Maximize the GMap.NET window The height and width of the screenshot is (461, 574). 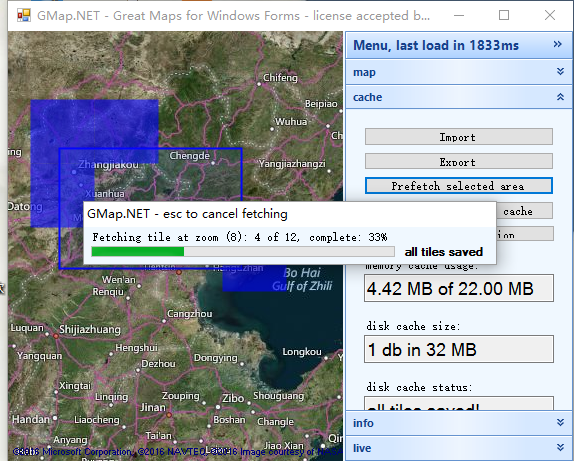coord(504,15)
